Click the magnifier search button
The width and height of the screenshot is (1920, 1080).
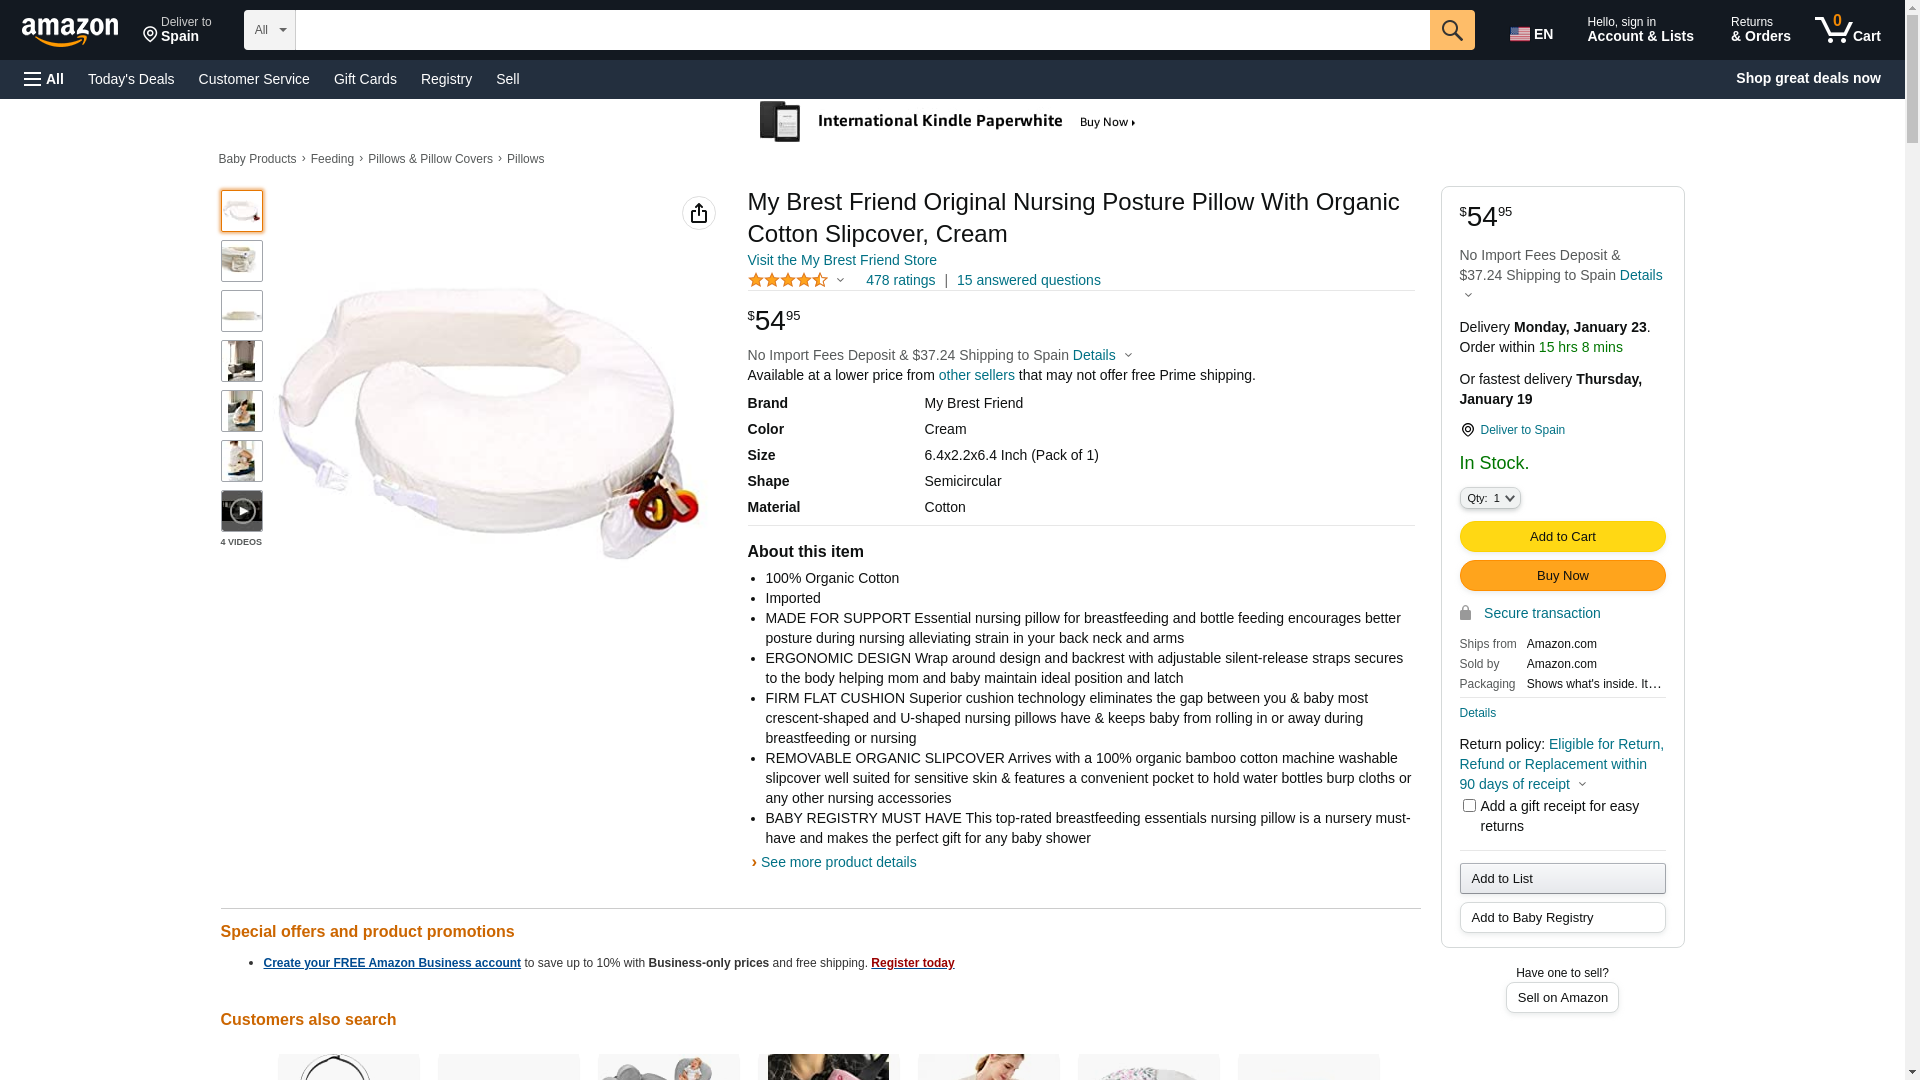(x=1452, y=30)
